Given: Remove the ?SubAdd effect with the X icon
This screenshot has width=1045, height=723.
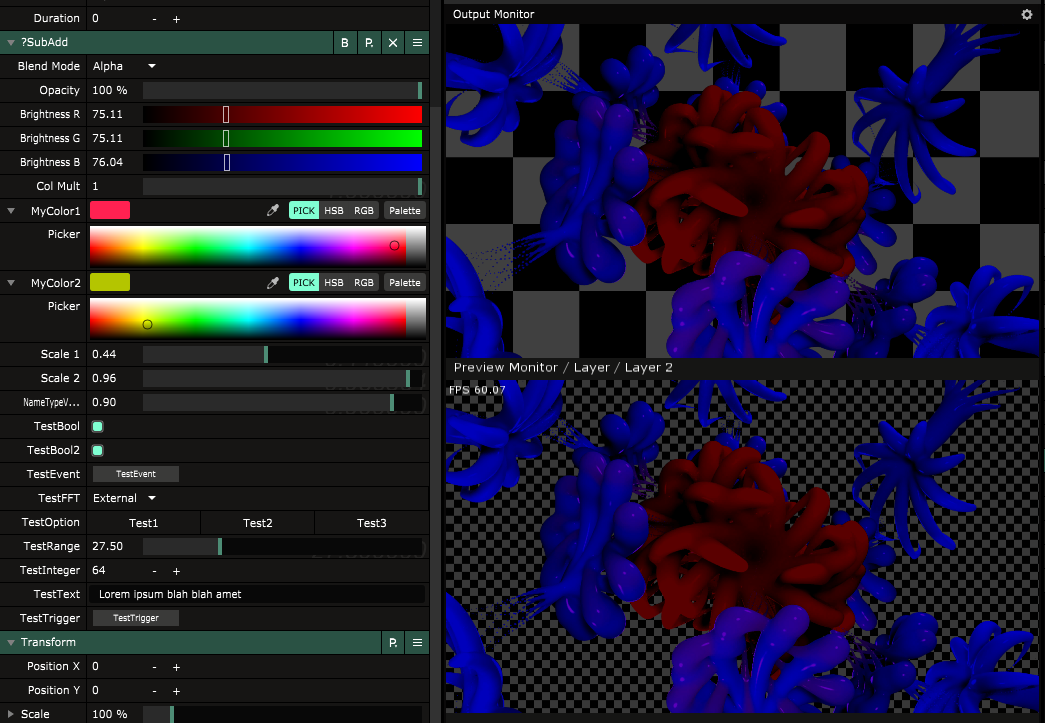Looking at the screenshot, I should (x=393, y=42).
